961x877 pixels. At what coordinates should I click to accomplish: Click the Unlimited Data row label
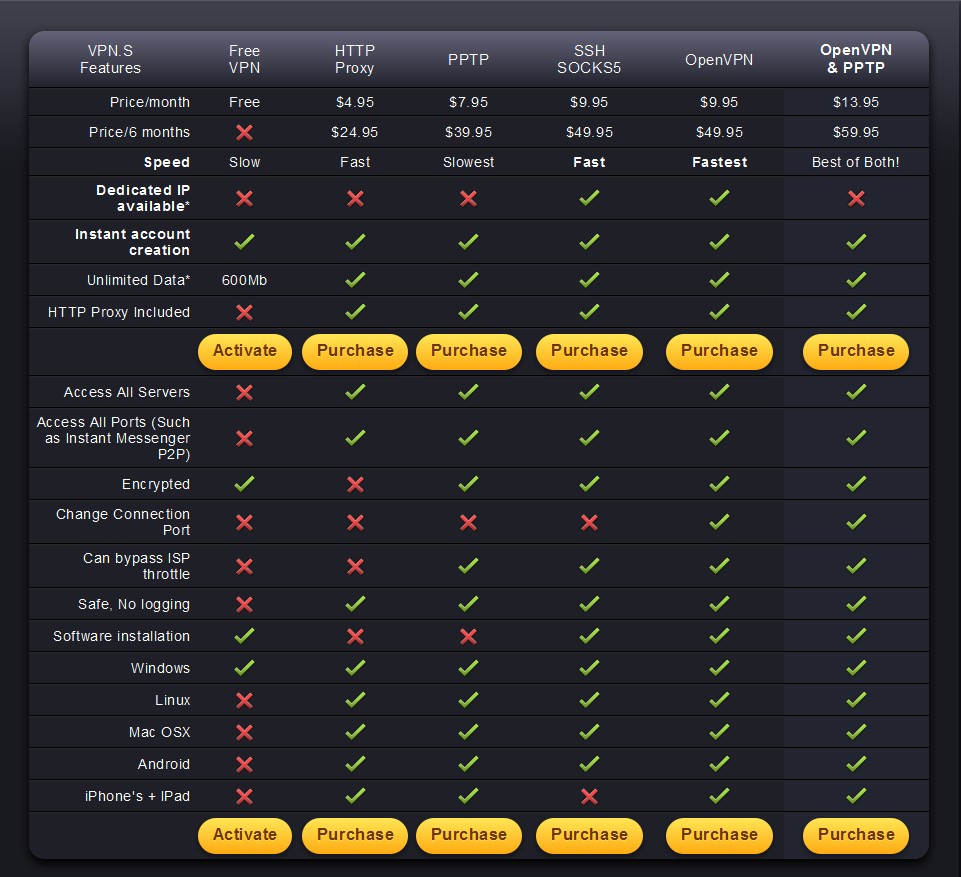coord(139,280)
